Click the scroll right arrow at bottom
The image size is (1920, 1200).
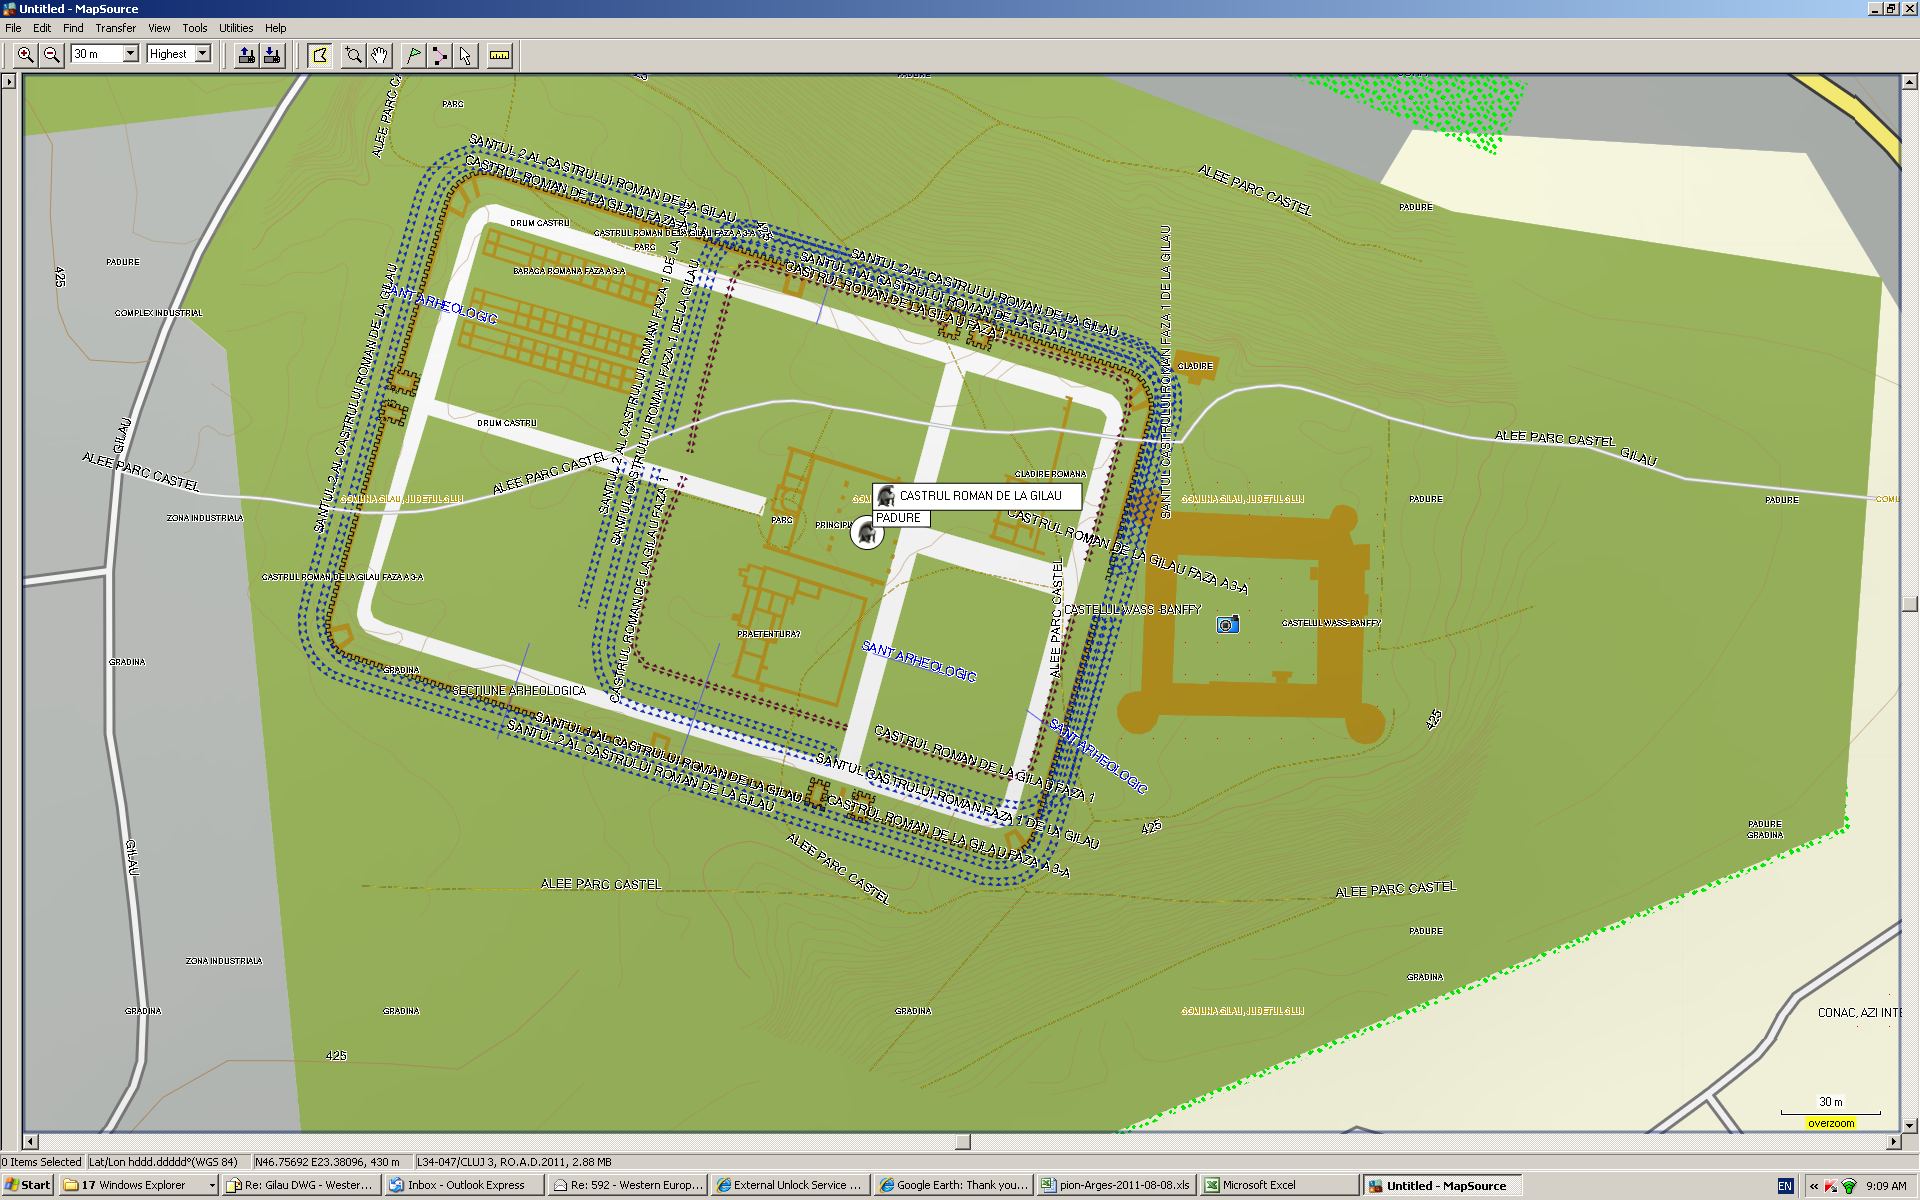(1893, 1141)
